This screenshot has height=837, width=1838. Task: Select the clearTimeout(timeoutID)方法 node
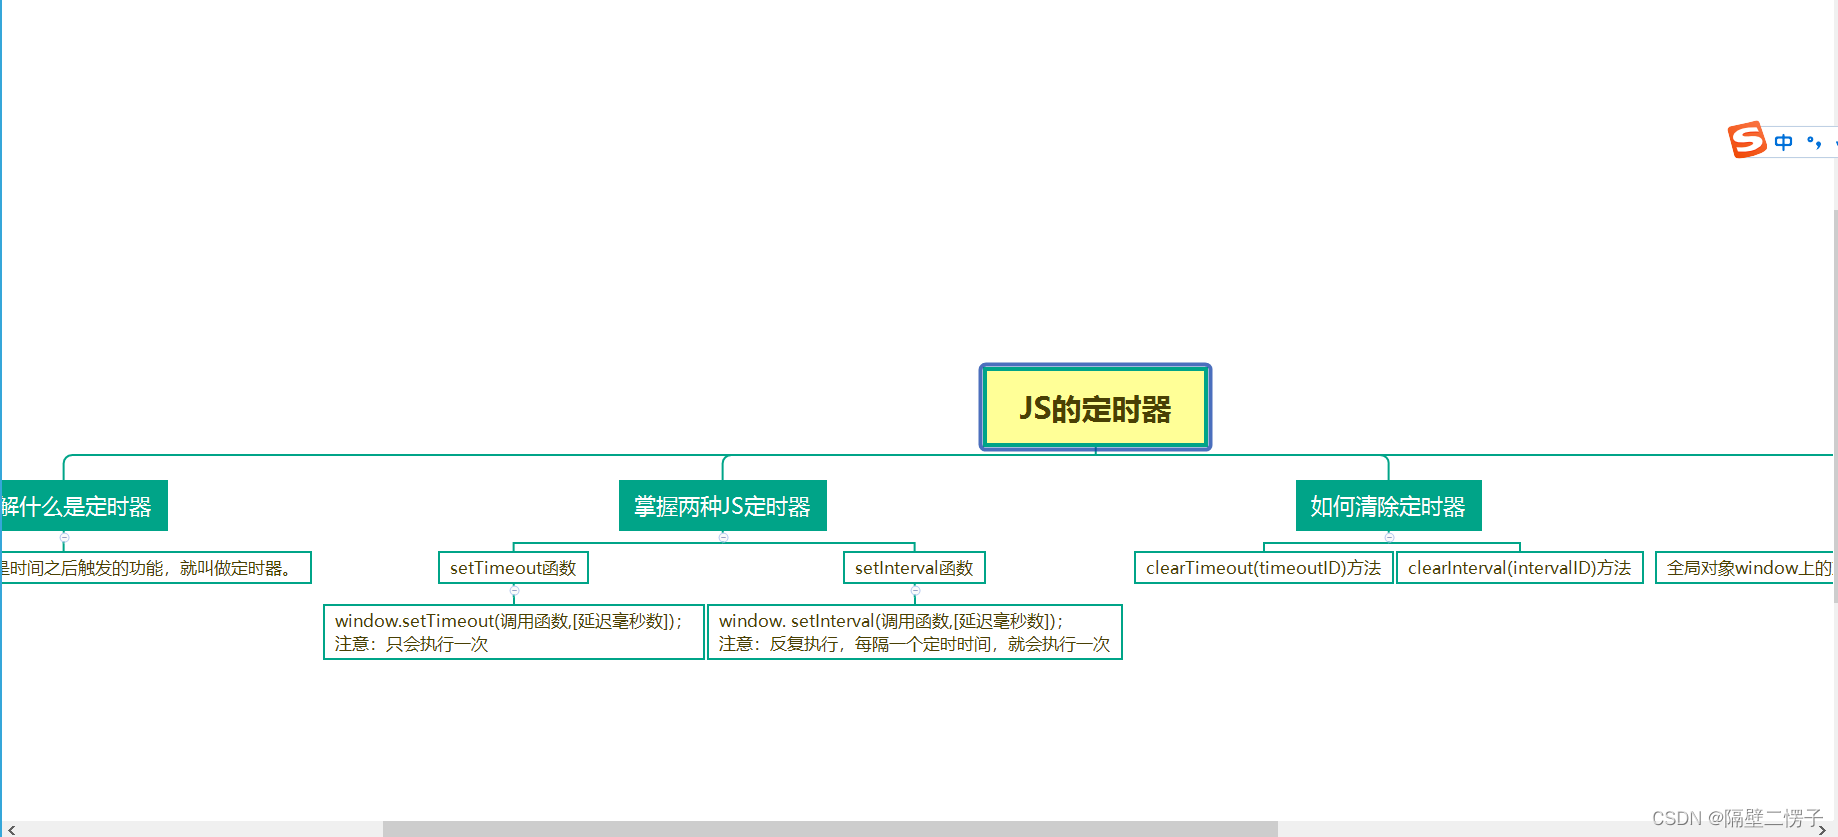point(1263,568)
